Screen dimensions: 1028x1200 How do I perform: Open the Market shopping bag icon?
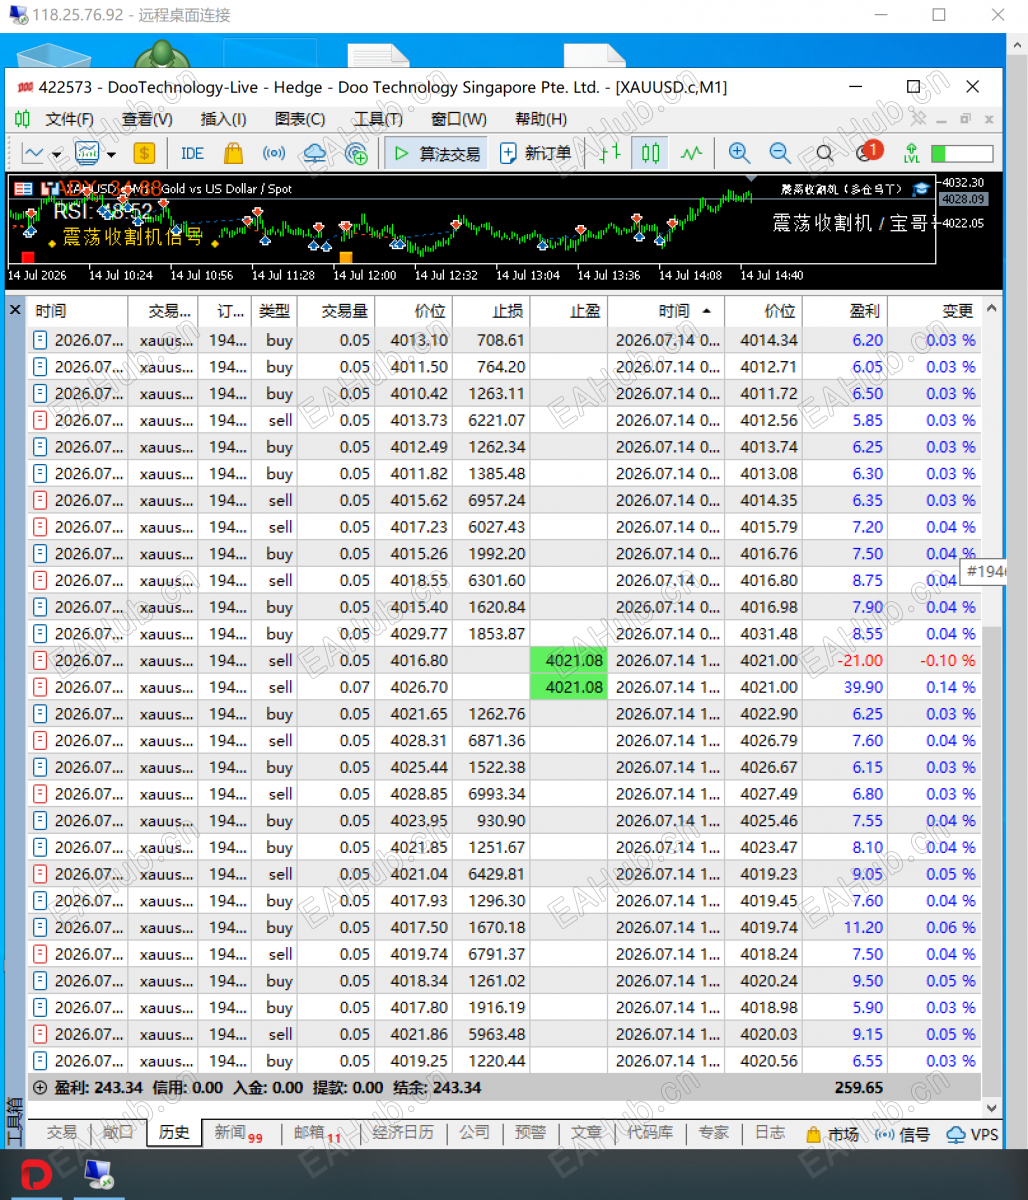[233, 153]
